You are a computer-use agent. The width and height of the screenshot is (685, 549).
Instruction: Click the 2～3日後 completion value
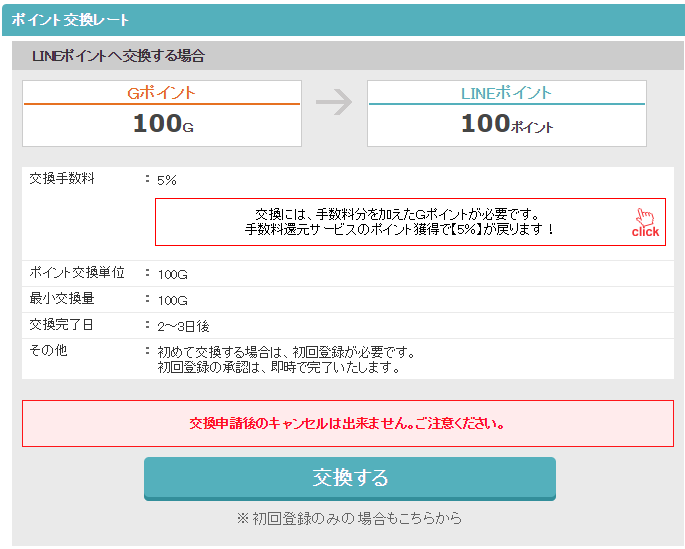click(x=183, y=326)
